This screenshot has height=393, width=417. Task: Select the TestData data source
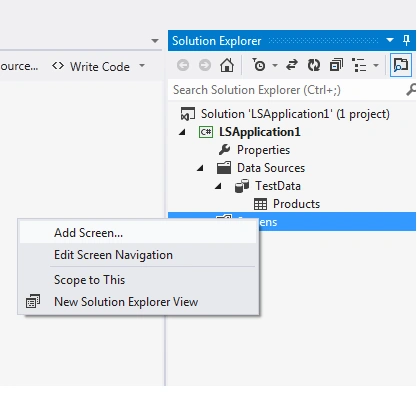(x=278, y=186)
